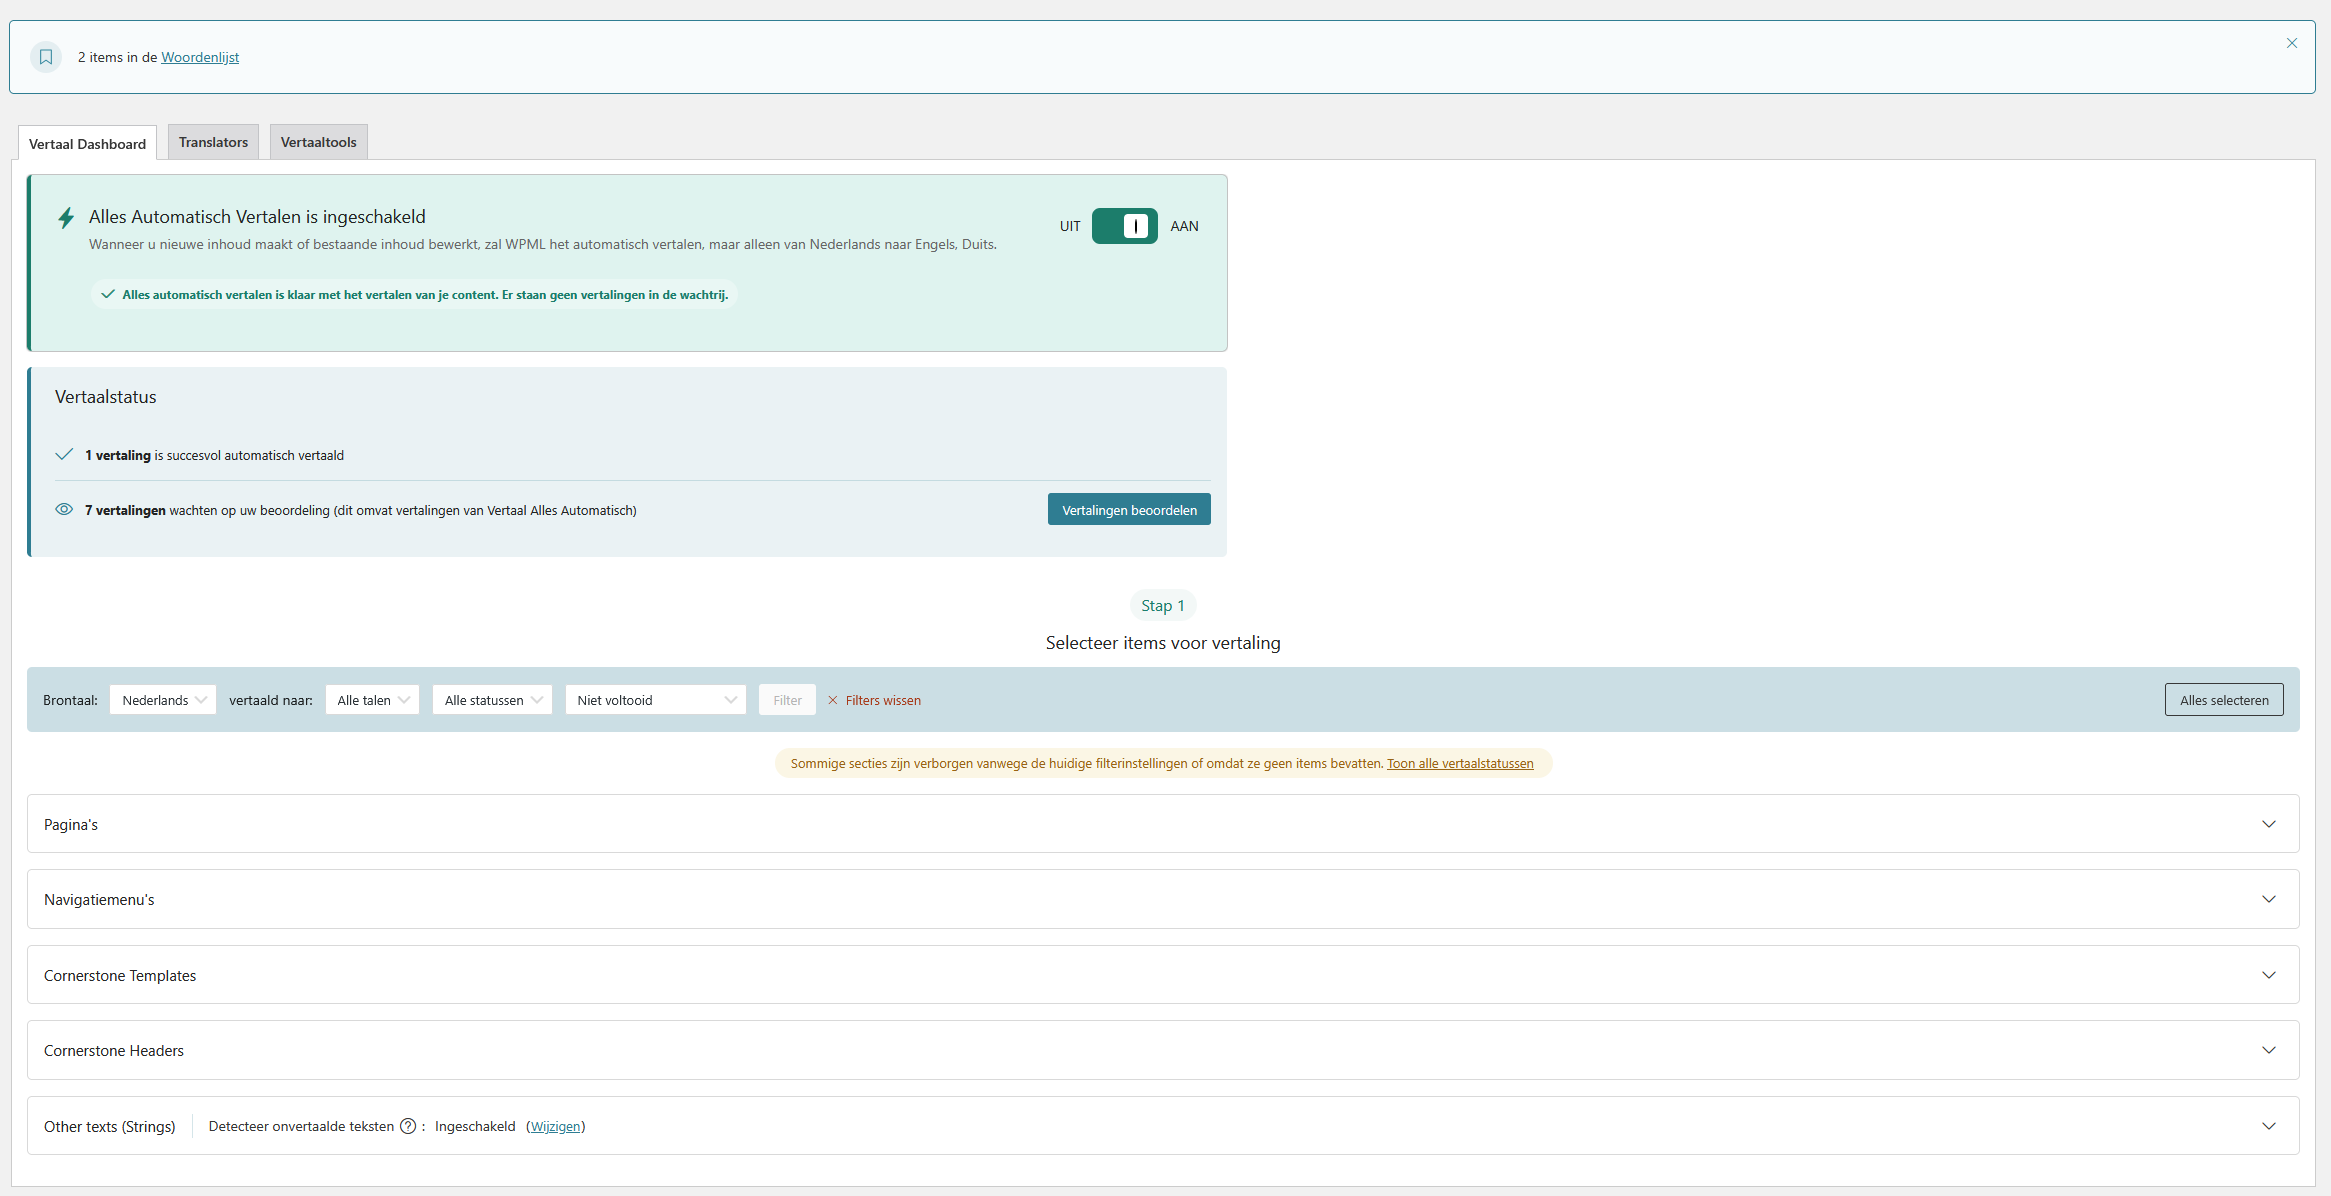The width and height of the screenshot is (2331, 1196).
Task: Click the checkmark icon beside 1 vertaling
Action: (64, 455)
